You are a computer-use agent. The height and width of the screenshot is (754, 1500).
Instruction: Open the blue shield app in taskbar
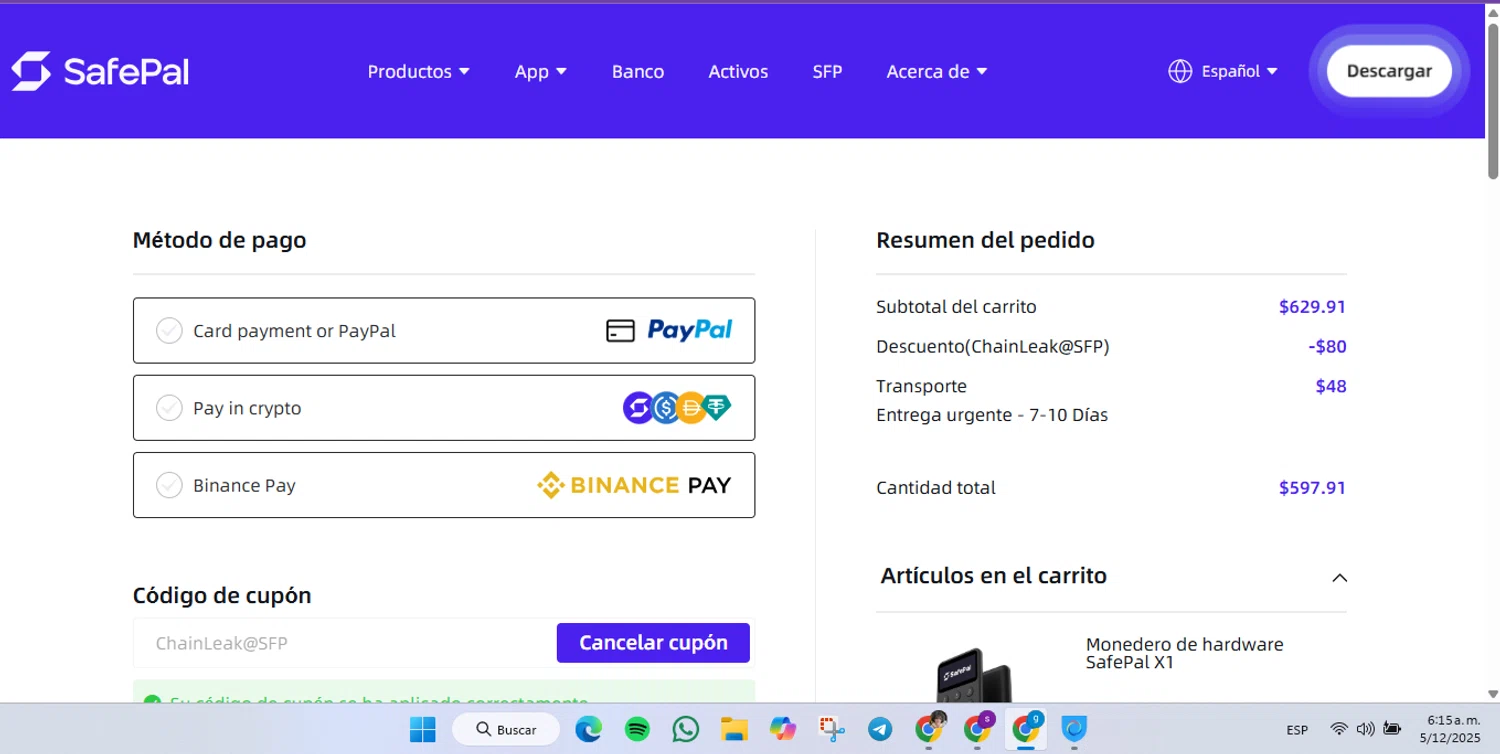tap(1074, 729)
